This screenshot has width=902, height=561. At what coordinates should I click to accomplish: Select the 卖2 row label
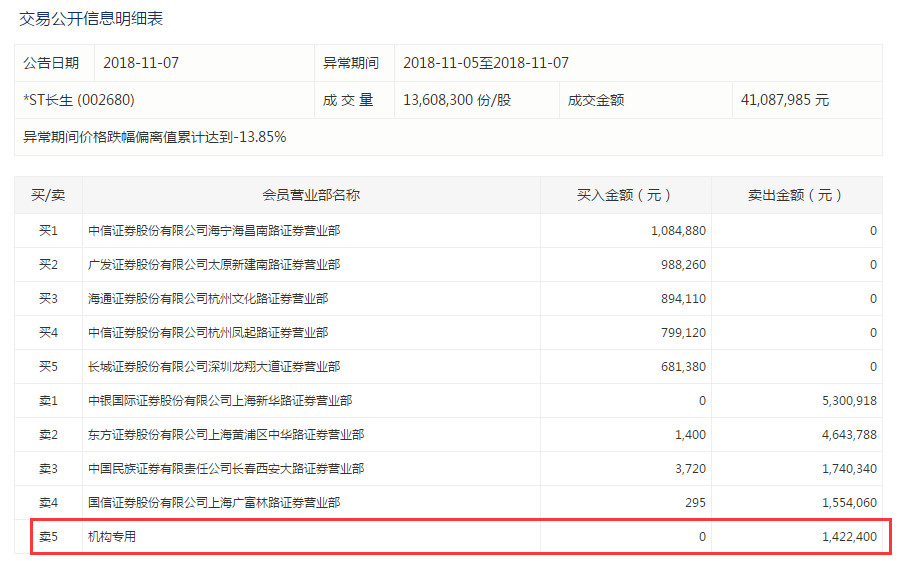[x=48, y=434]
